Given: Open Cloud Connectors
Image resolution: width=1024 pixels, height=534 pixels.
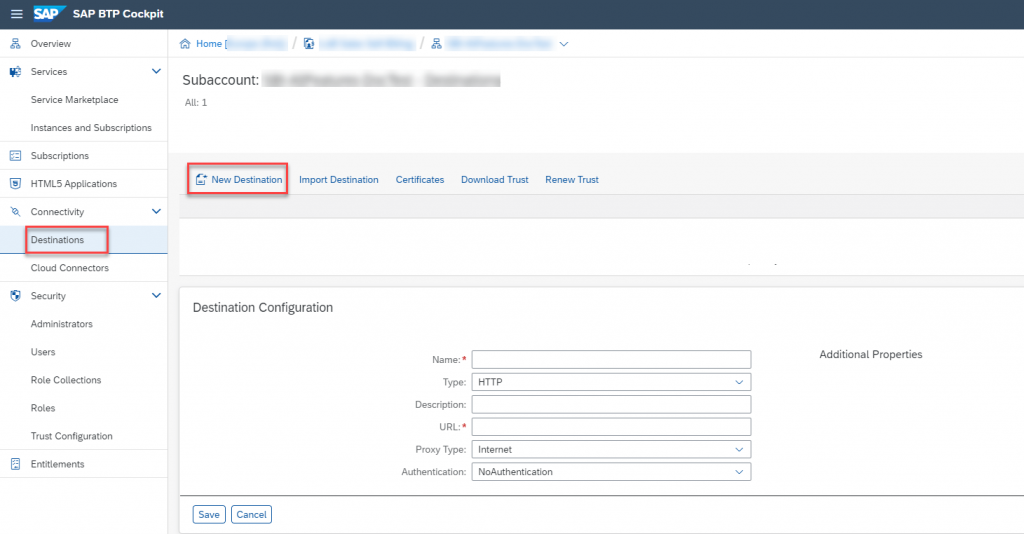Looking at the screenshot, I should pyautogui.click(x=70, y=268).
